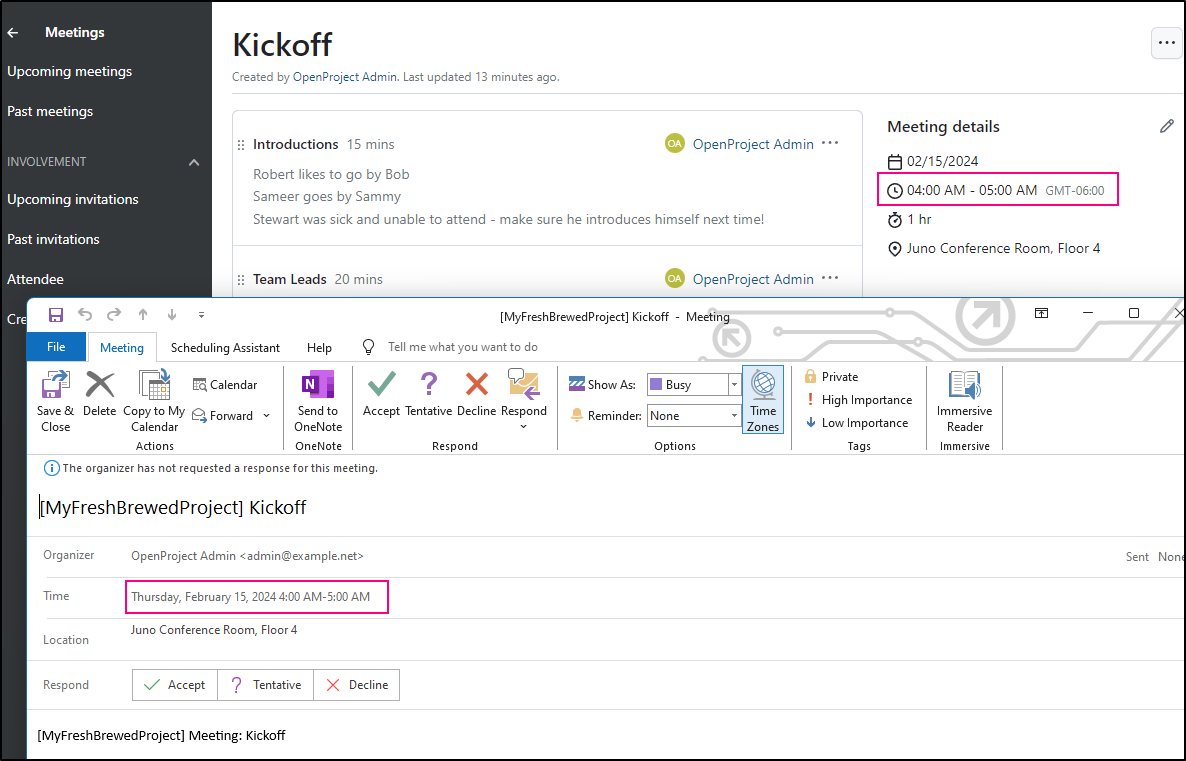Open Upcoming meetings in sidebar
The image size is (1186, 761).
(x=70, y=71)
